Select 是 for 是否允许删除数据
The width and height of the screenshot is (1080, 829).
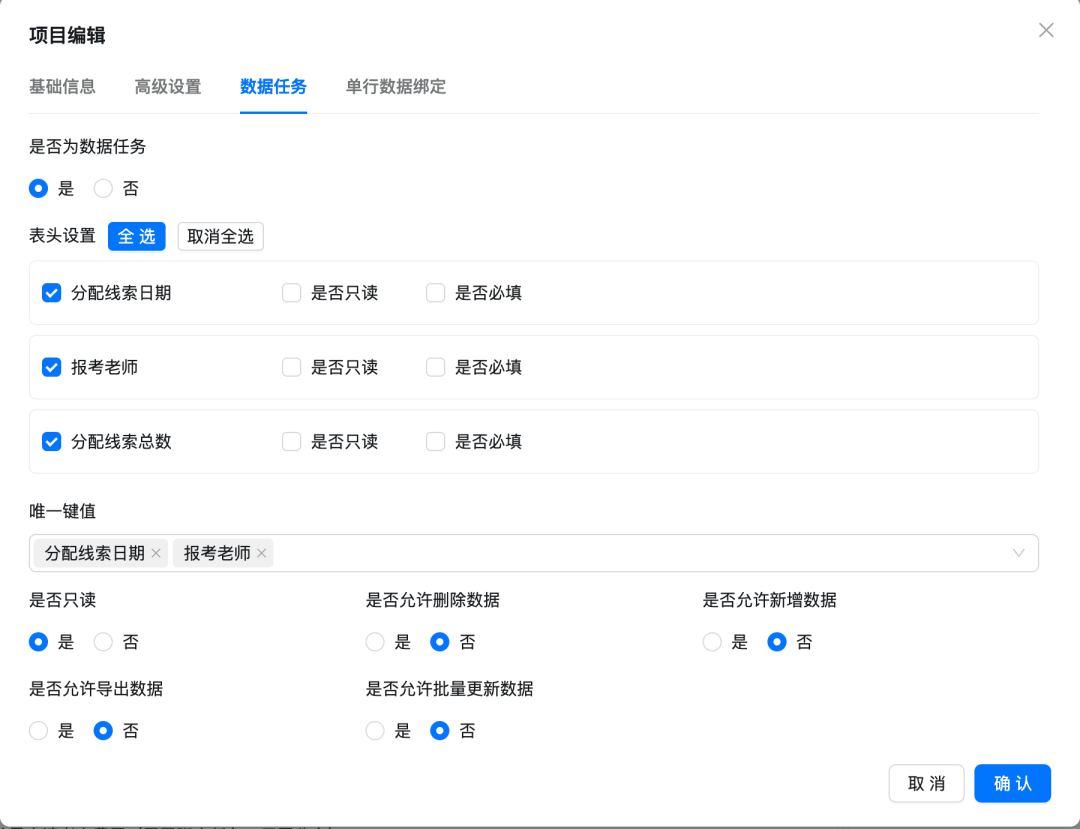click(375, 642)
